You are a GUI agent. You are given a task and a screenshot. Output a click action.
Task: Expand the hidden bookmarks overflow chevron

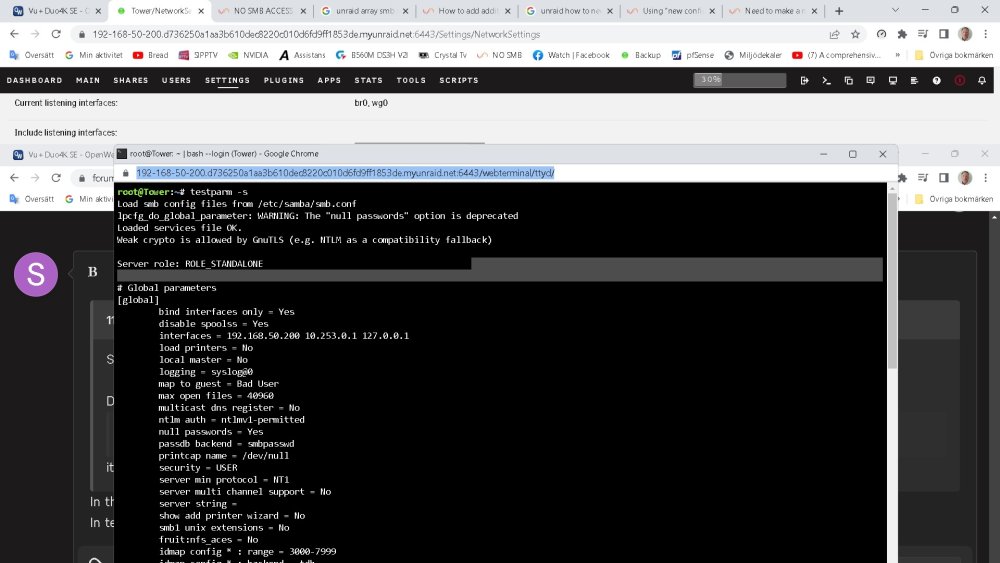897,55
